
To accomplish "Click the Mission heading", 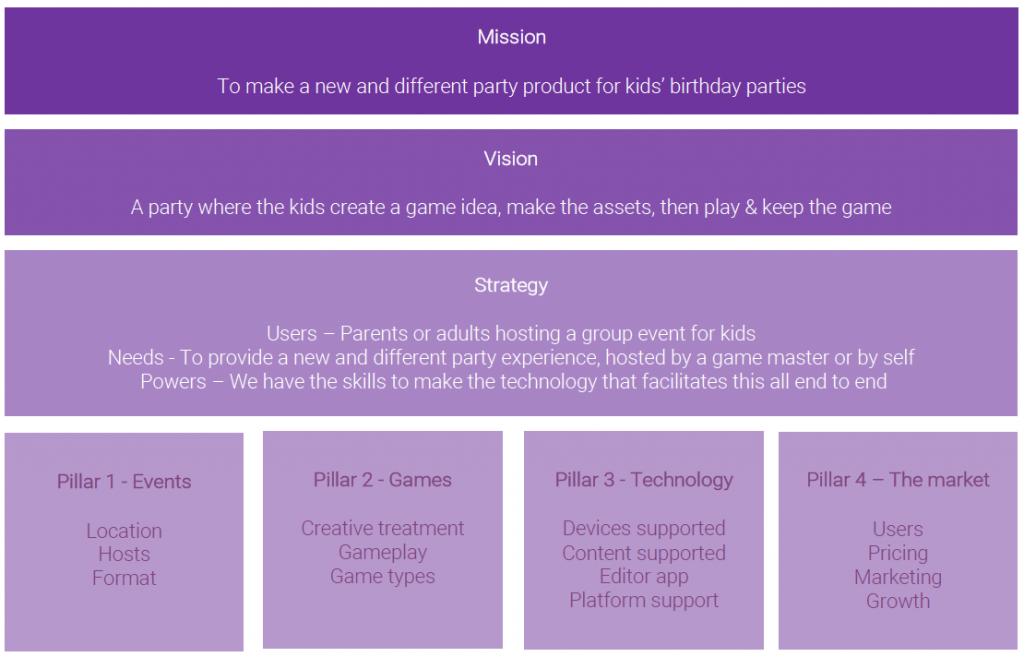I will tap(511, 37).
